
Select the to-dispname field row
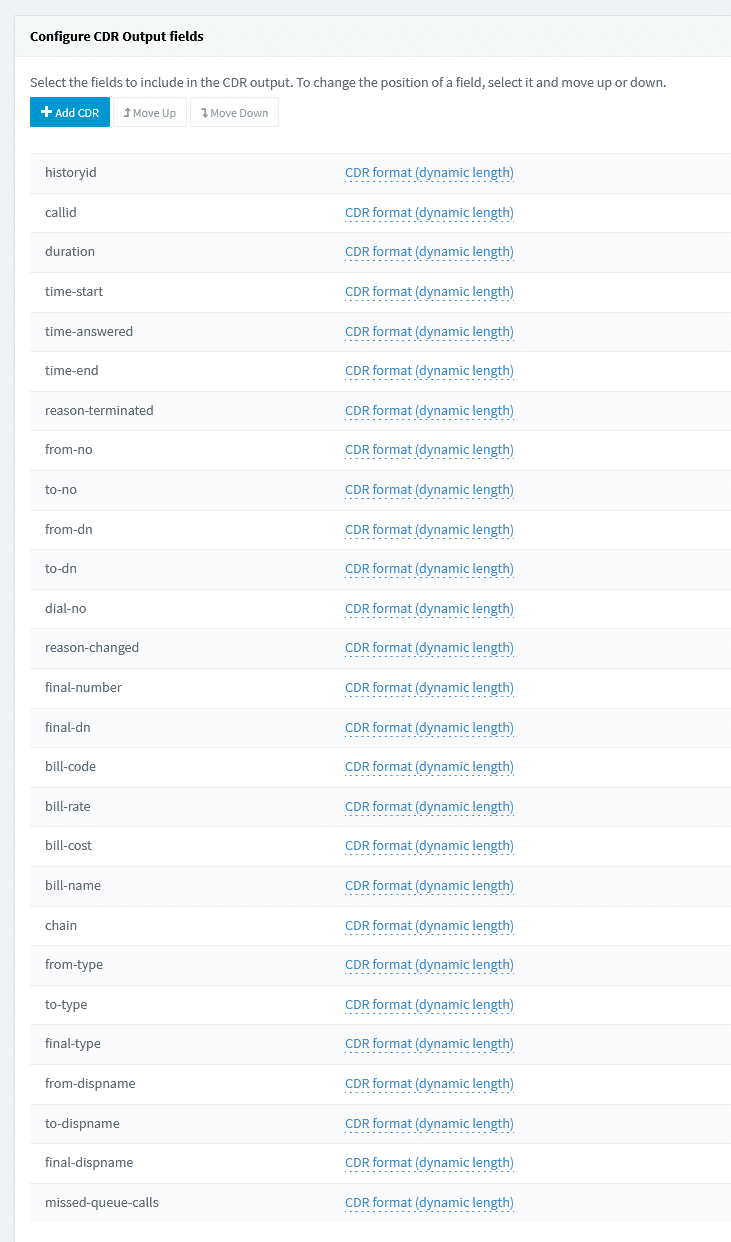click(82, 1124)
